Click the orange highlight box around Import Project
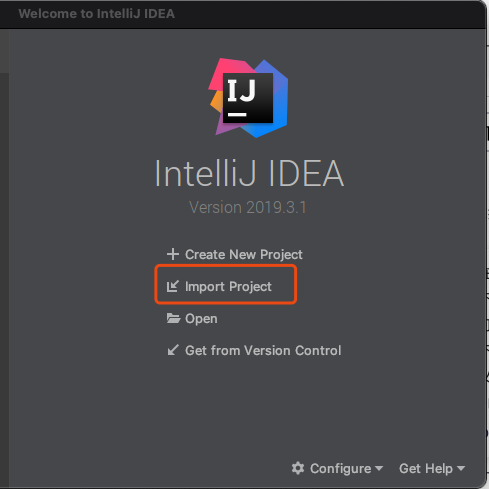 226,284
